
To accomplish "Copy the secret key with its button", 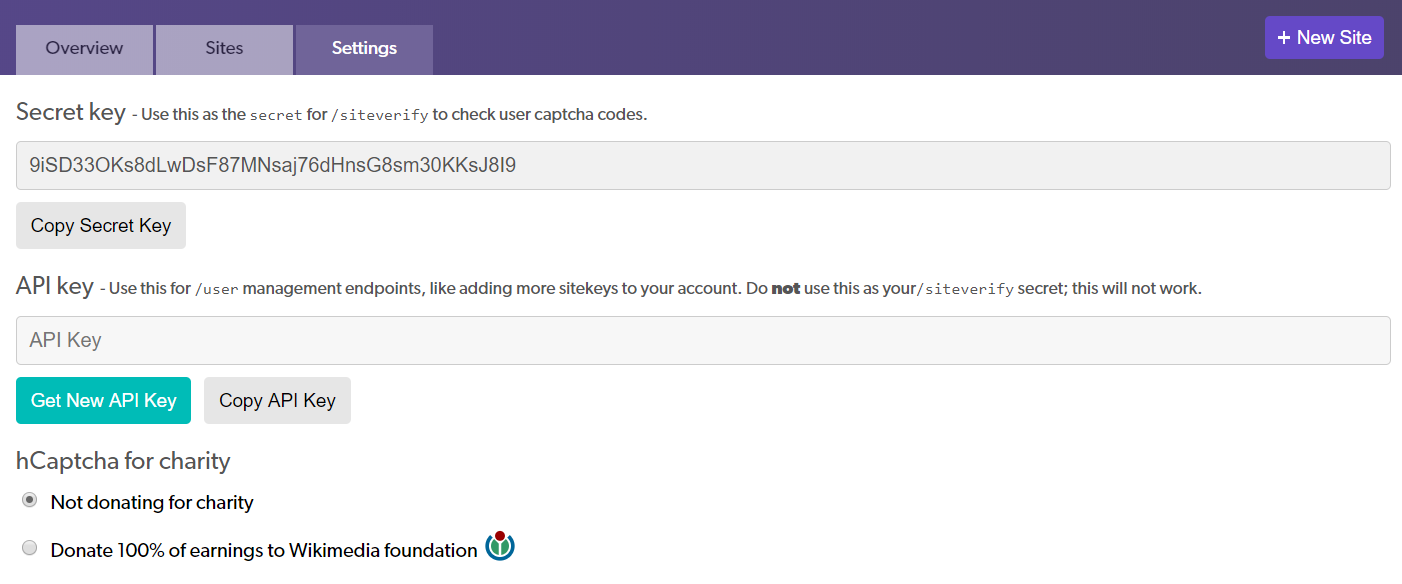I will [101, 226].
